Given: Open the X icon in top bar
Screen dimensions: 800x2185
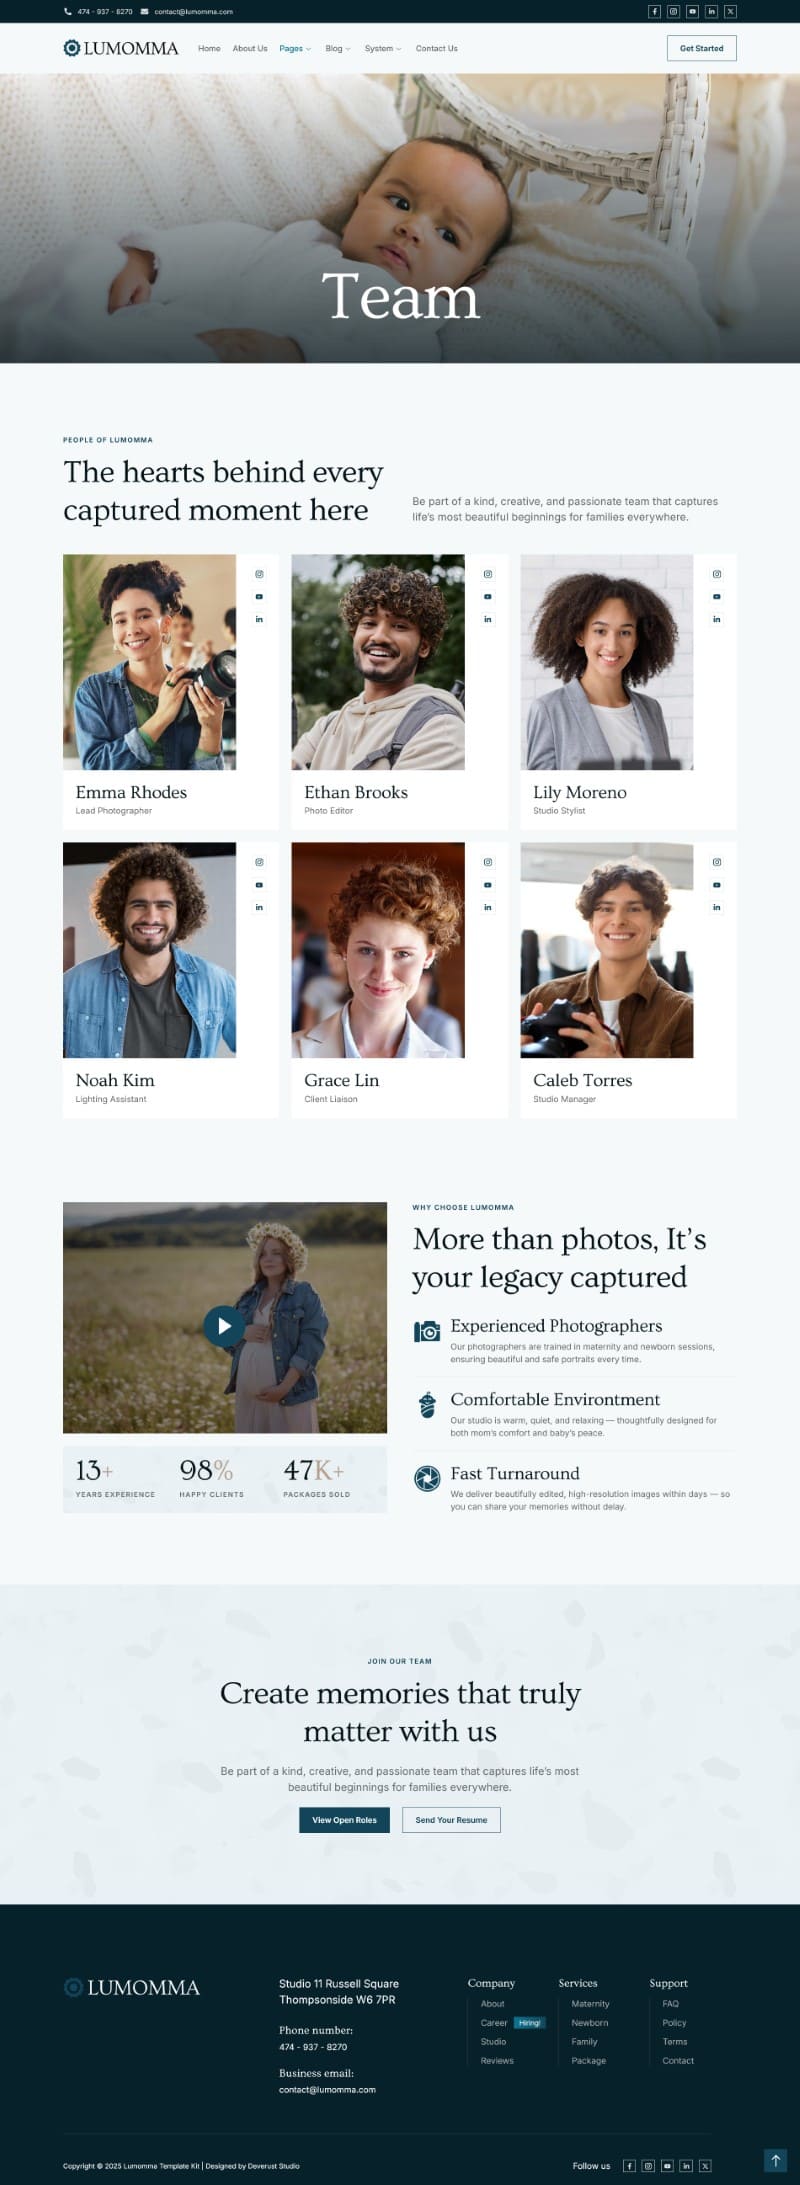Looking at the screenshot, I should (x=730, y=12).
